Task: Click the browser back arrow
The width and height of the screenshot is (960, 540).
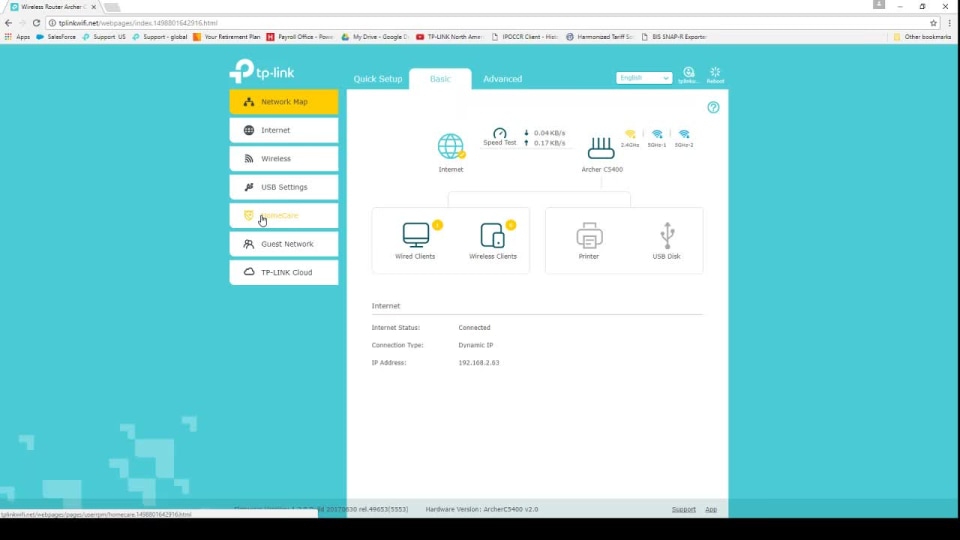Action: tap(9, 23)
